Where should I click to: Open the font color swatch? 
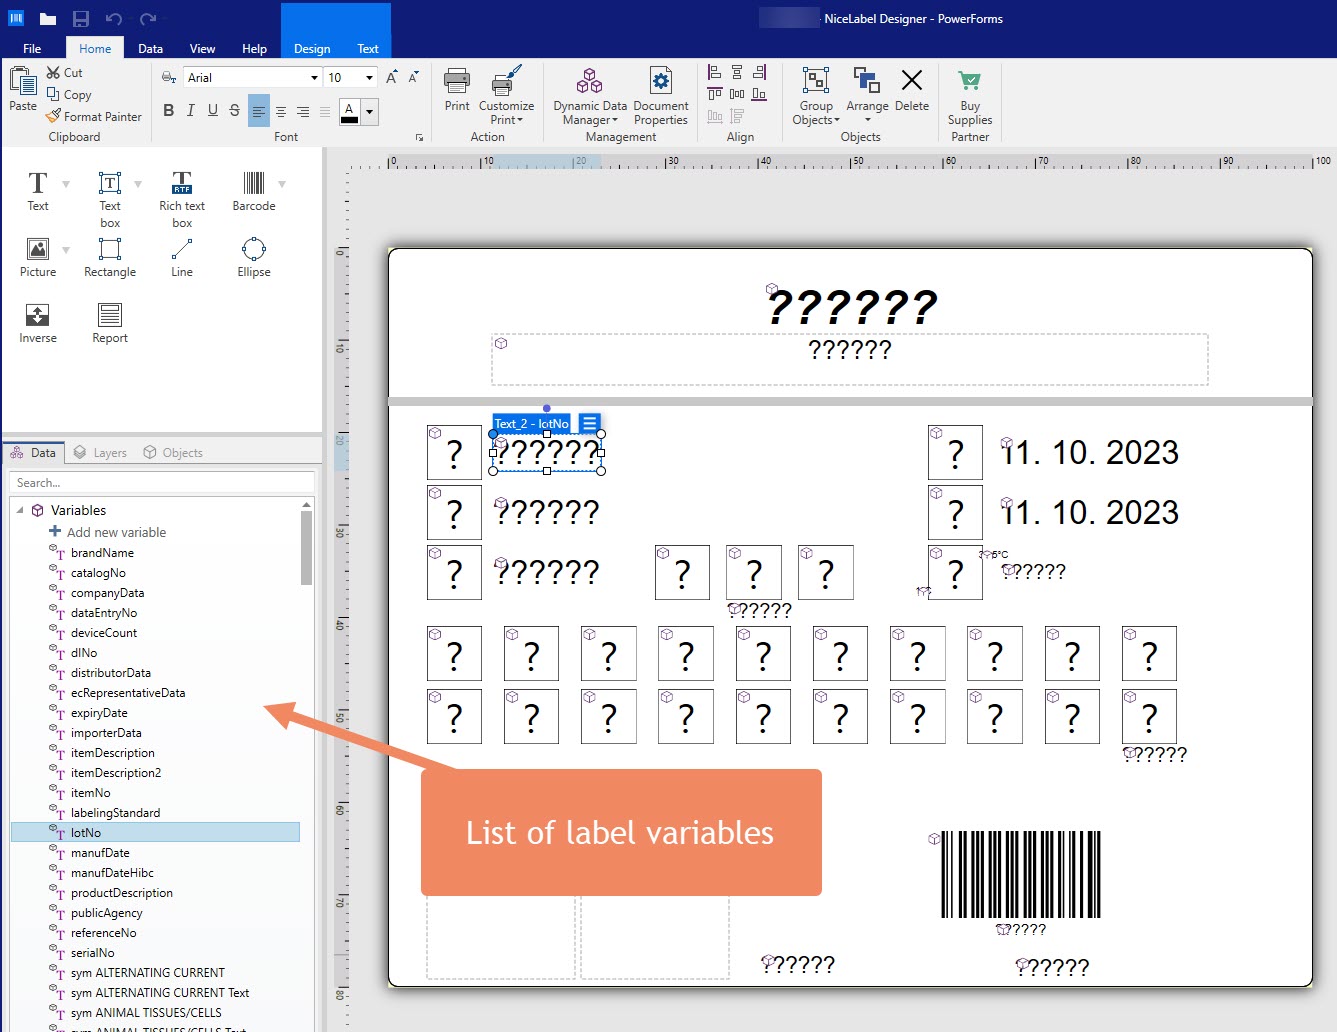349,111
